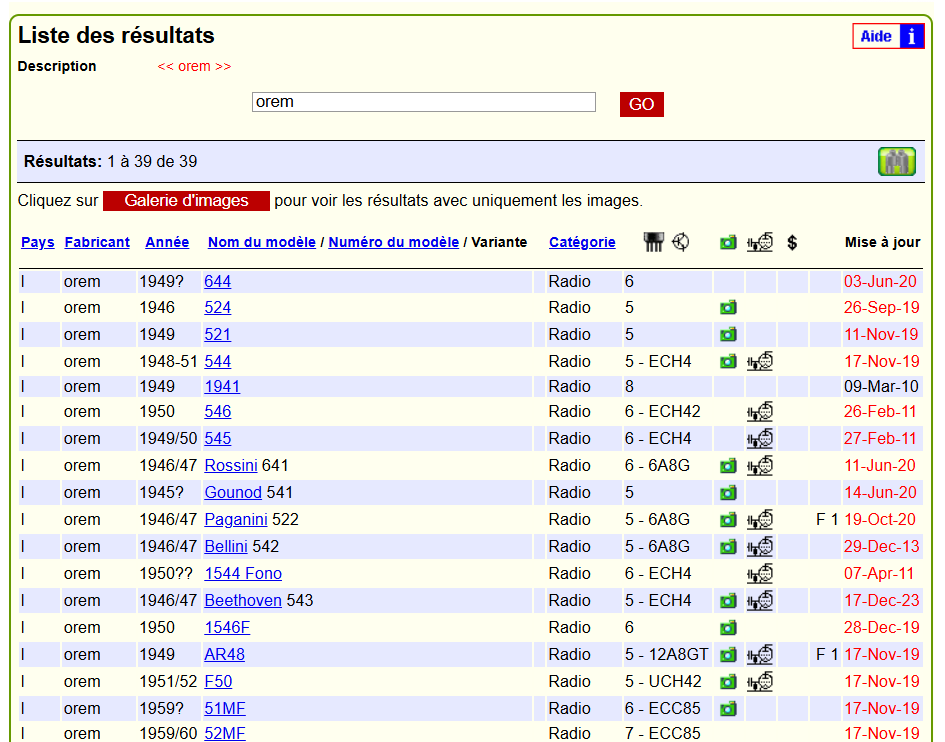Click the 09-Mar-10 update date
Image resolution: width=945 pixels, height=742 pixels.
tap(881, 386)
